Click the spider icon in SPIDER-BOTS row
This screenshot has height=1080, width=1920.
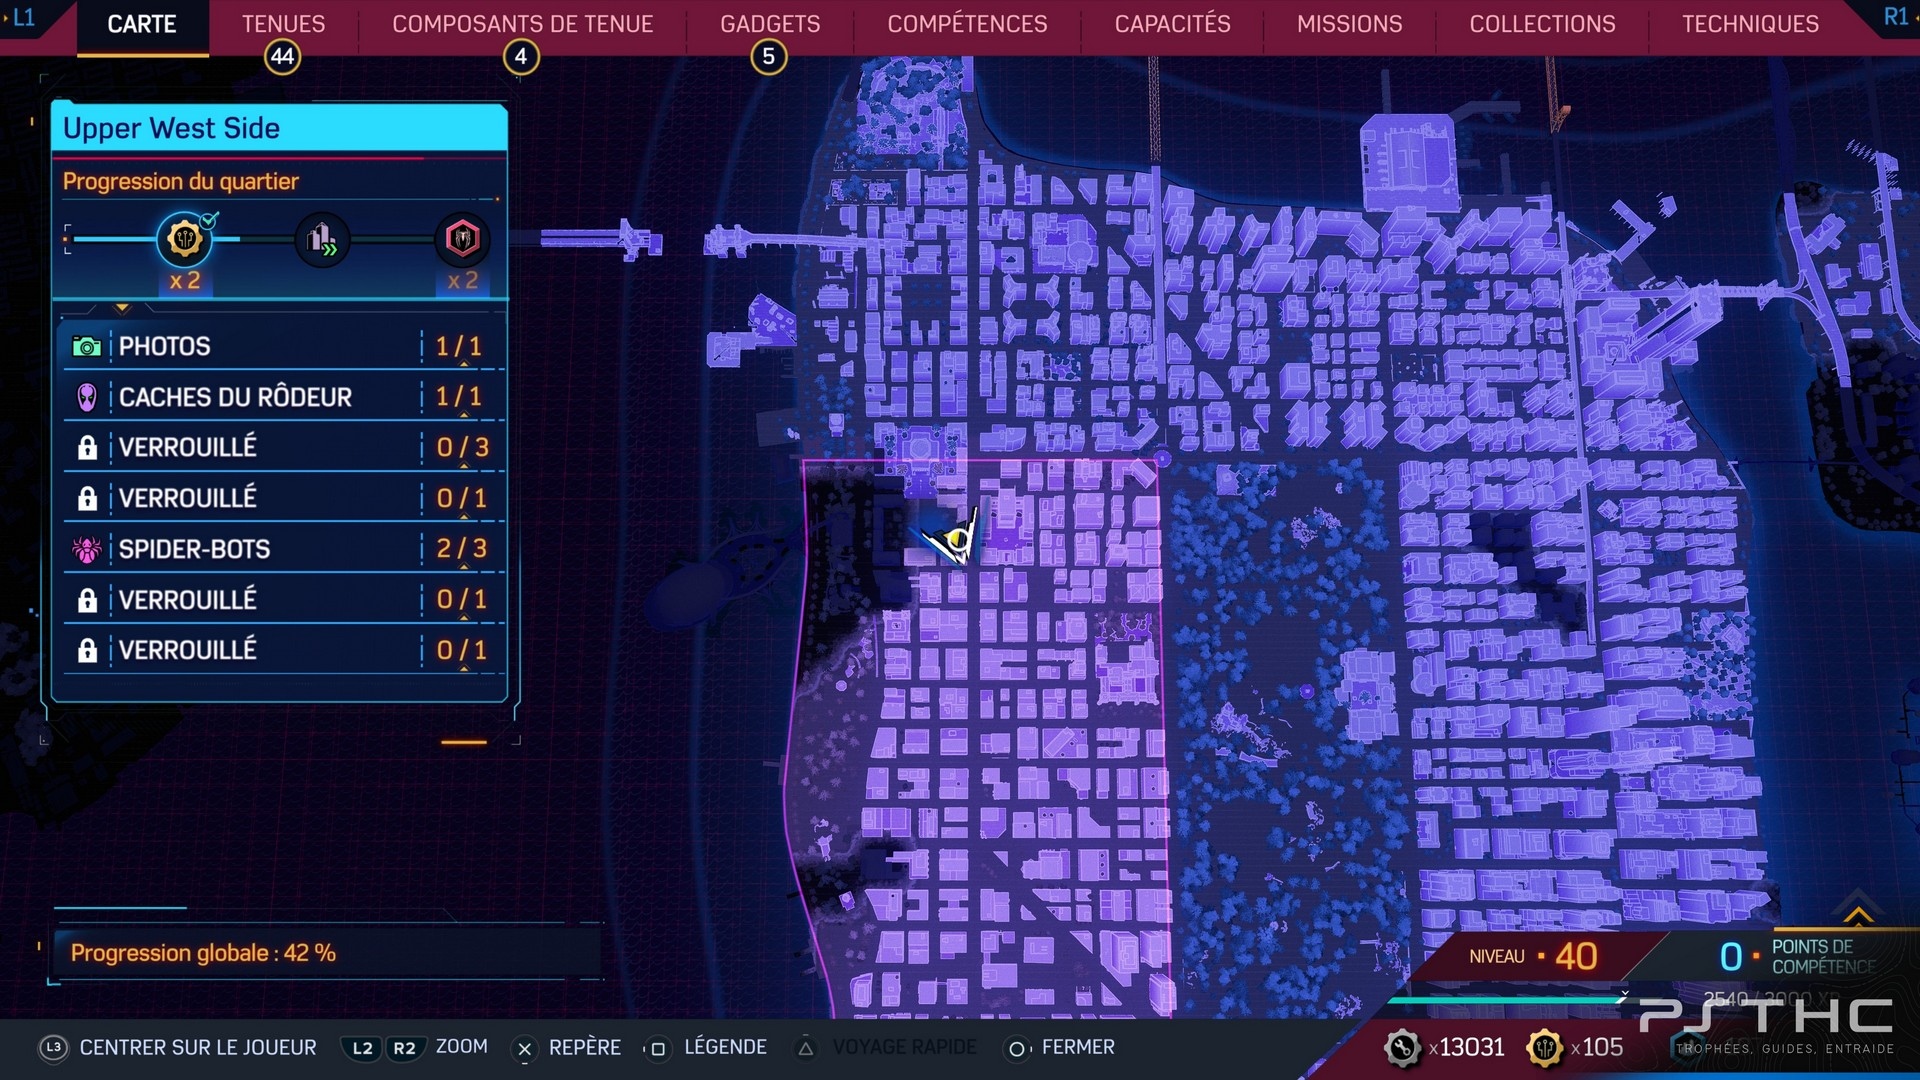pyautogui.click(x=87, y=549)
